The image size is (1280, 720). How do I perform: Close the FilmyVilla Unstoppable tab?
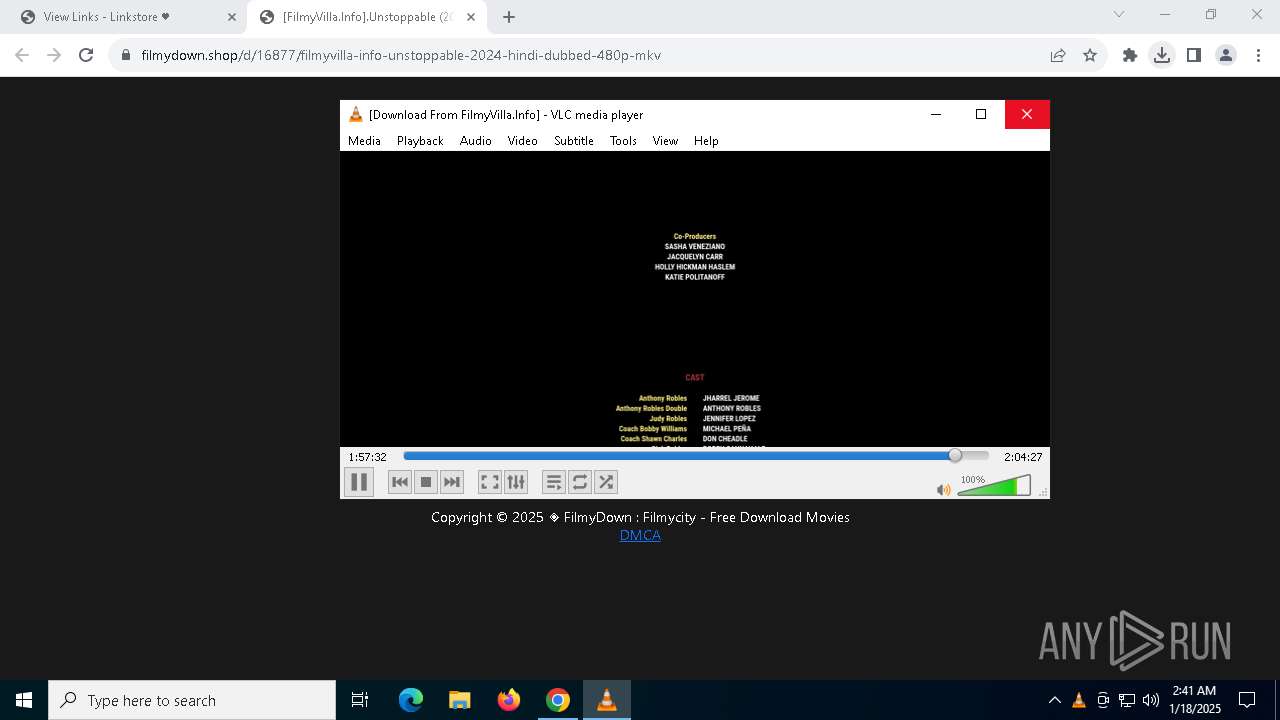pyautogui.click(x=471, y=17)
